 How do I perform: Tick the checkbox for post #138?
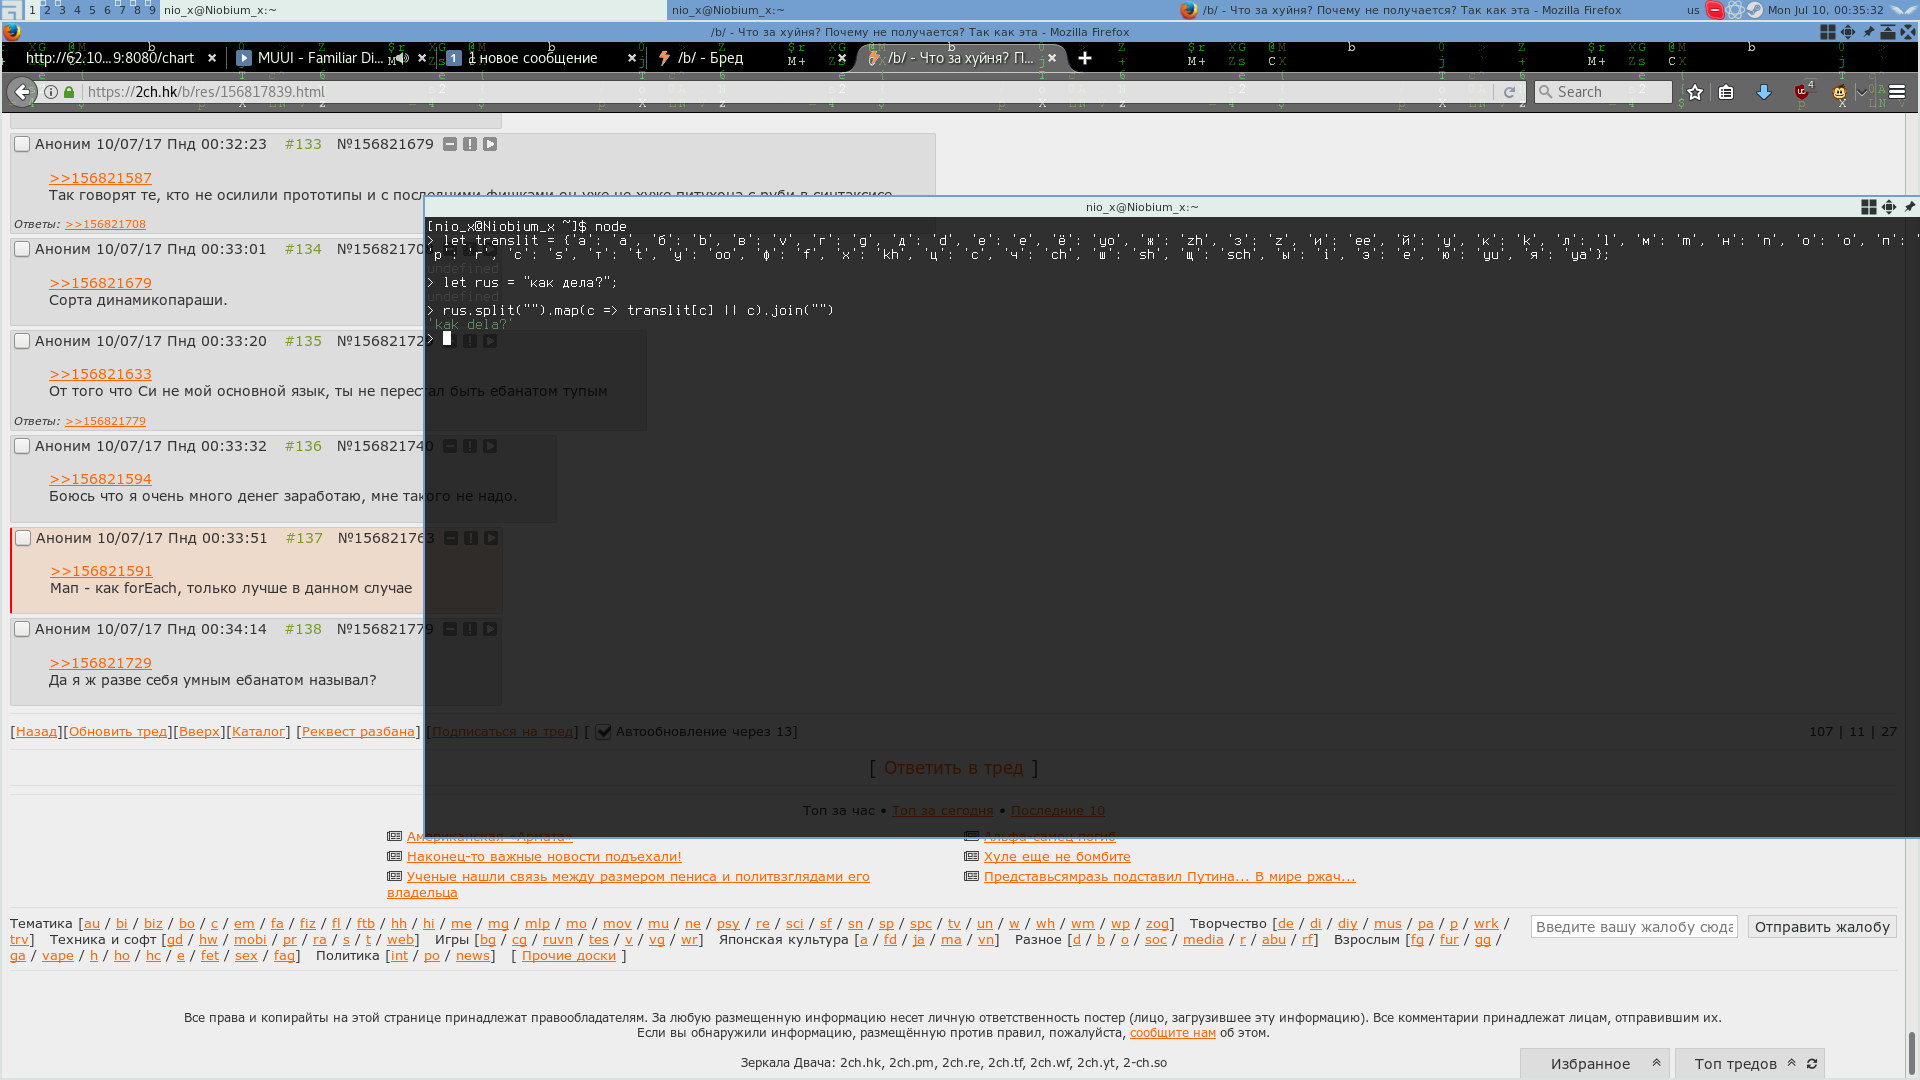(22, 629)
